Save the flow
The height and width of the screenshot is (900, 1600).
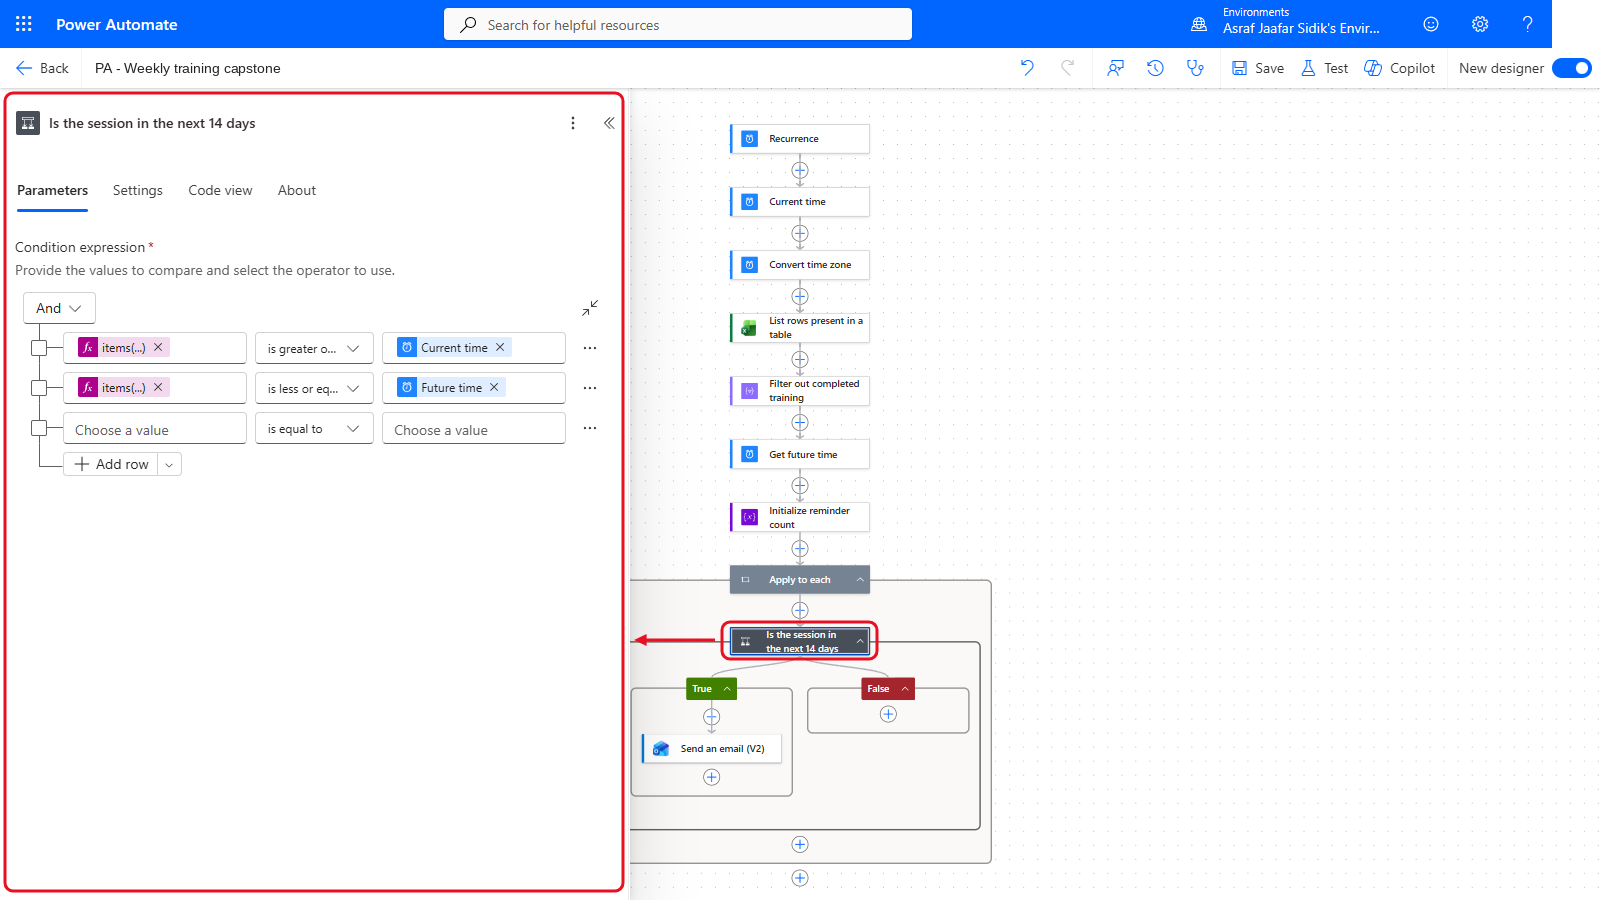(1258, 68)
